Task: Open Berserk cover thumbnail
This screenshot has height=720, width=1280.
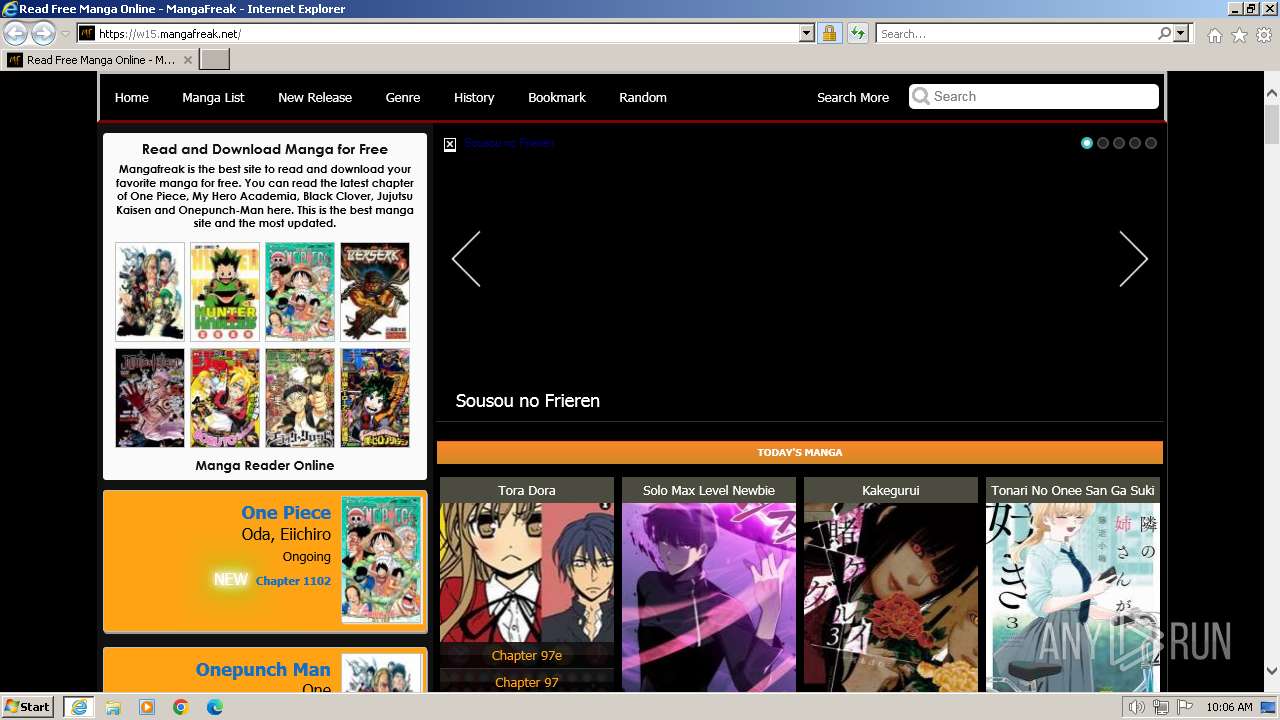Action: [375, 292]
